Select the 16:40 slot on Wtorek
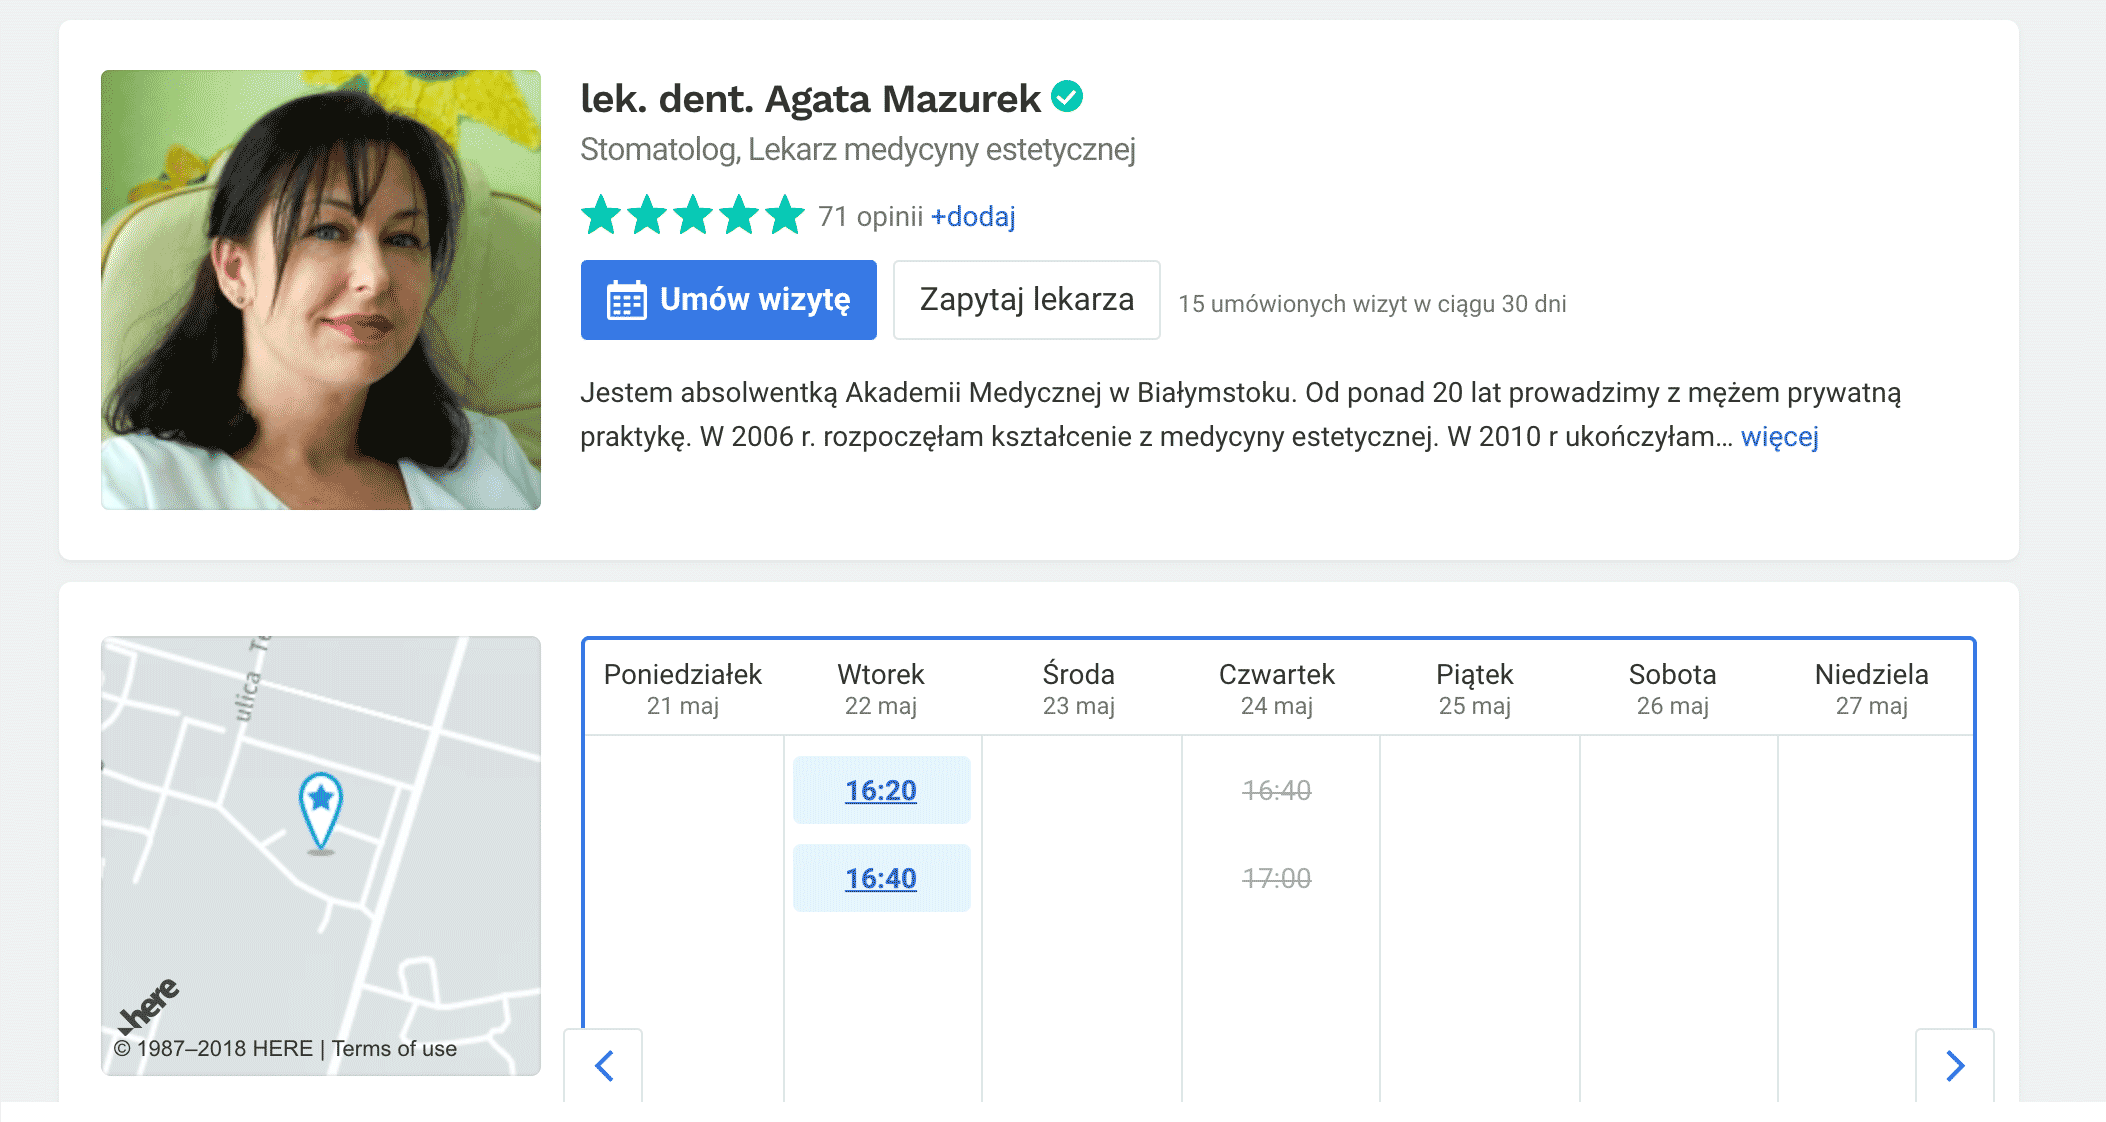2106x1122 pixels. (881, 878)
